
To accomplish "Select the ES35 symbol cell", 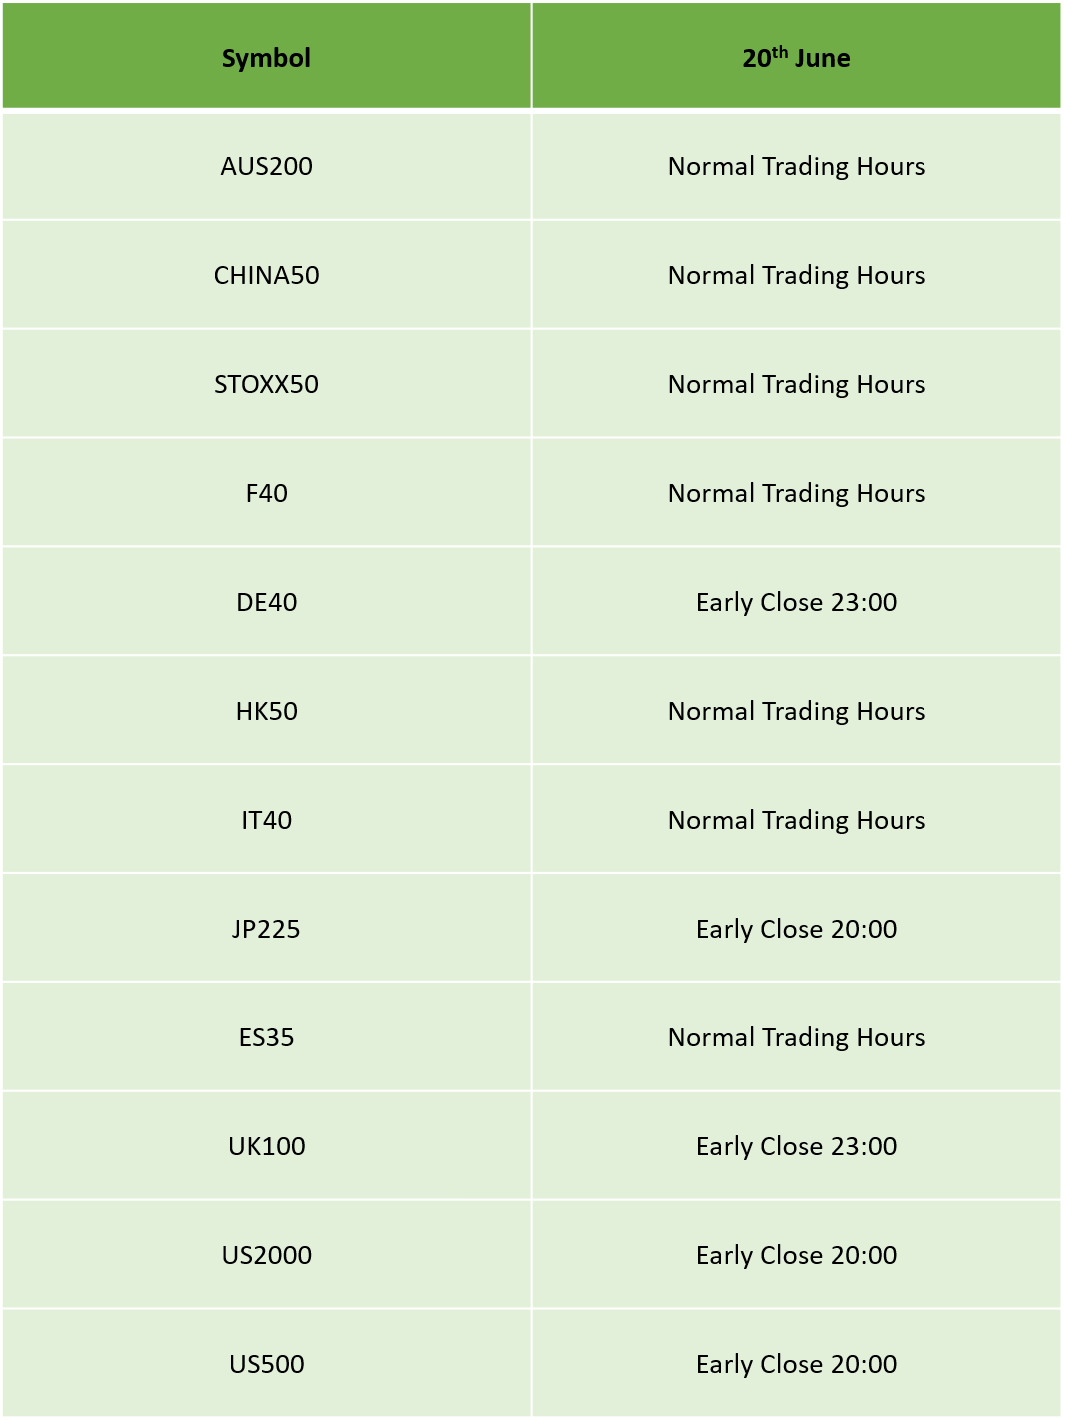I will point(266,1037).
